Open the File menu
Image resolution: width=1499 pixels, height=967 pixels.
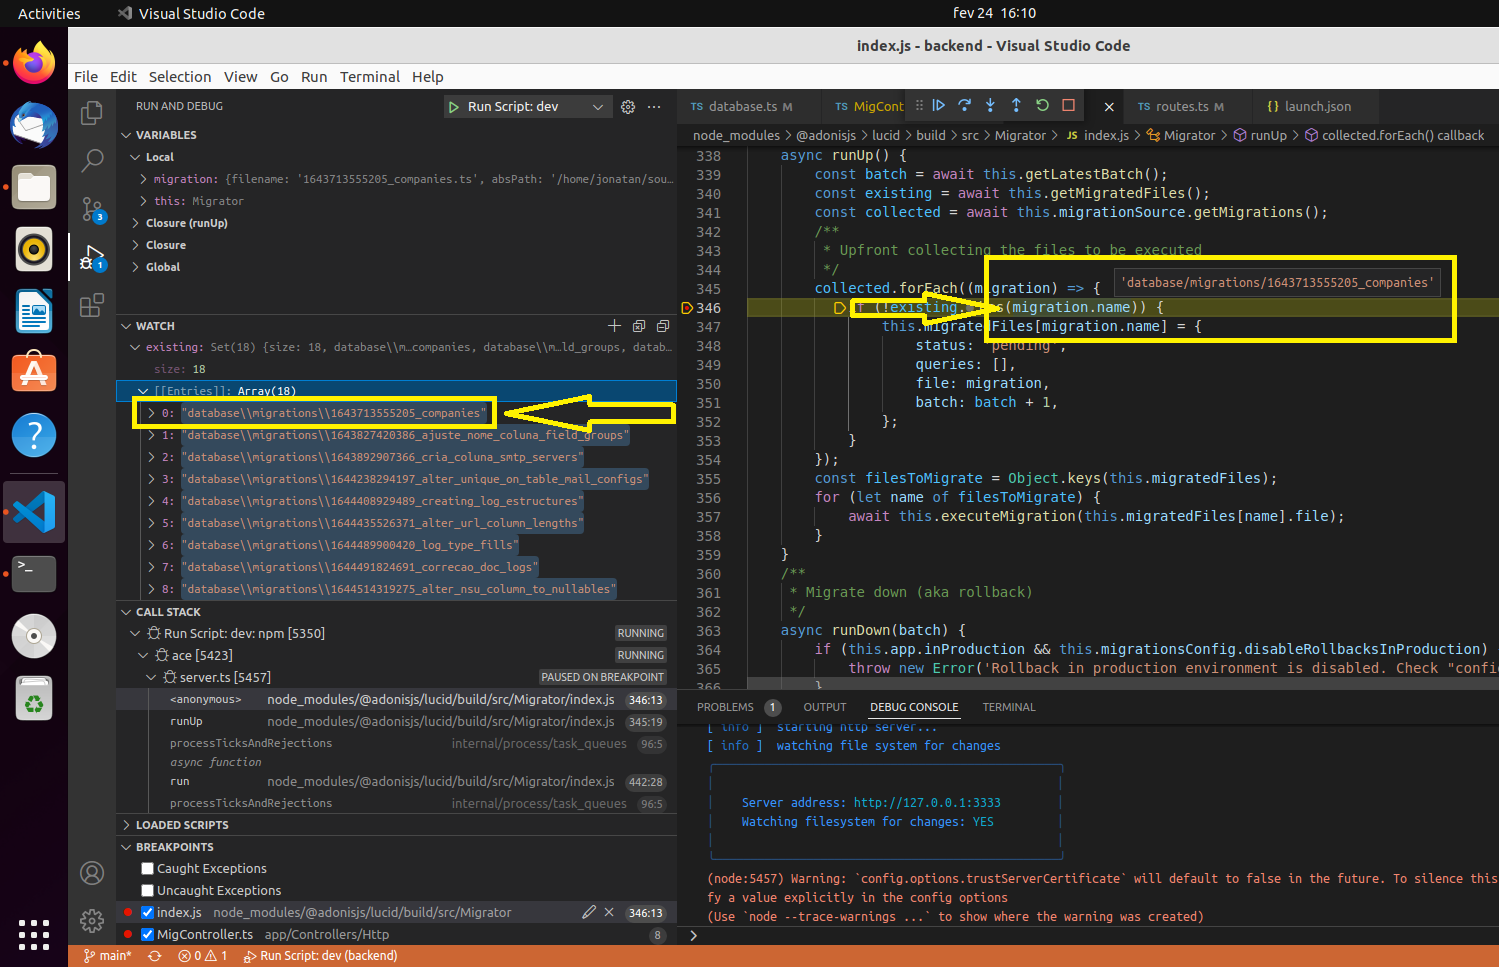[86, 77]
